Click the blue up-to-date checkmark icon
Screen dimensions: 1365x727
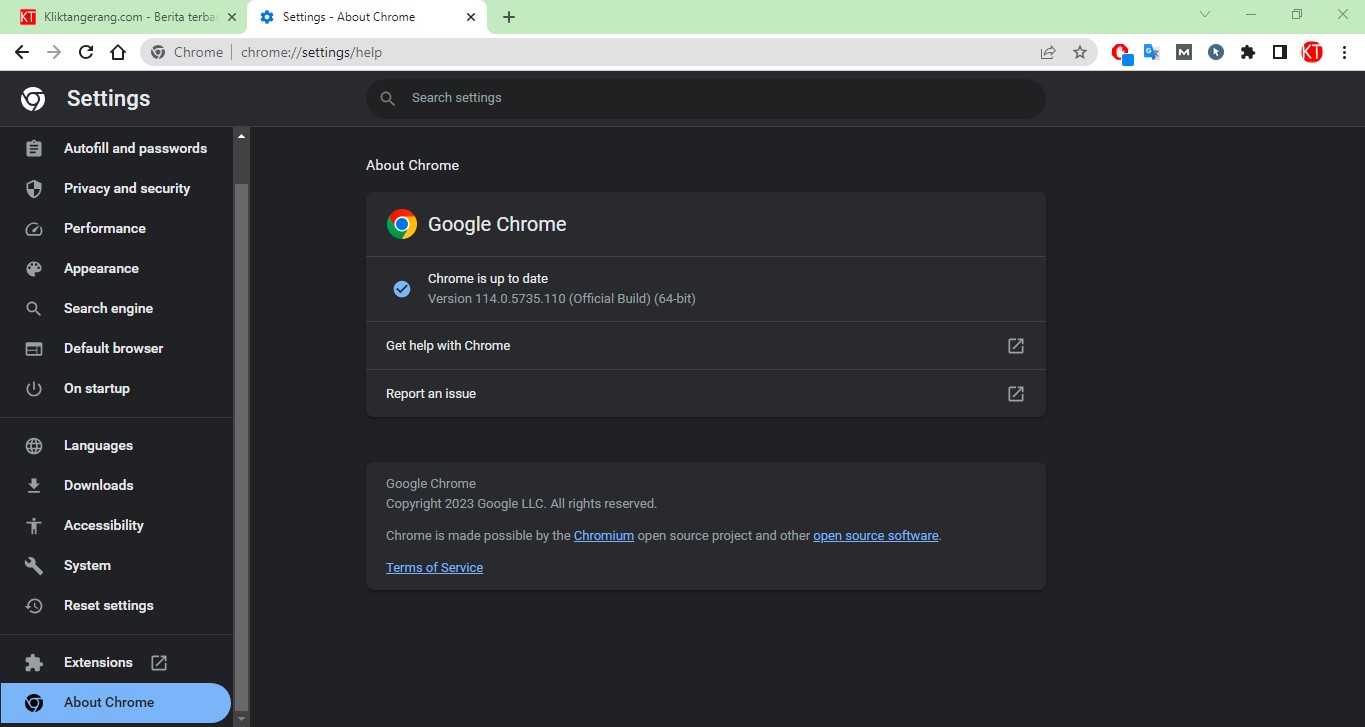[x=402, y=289]
